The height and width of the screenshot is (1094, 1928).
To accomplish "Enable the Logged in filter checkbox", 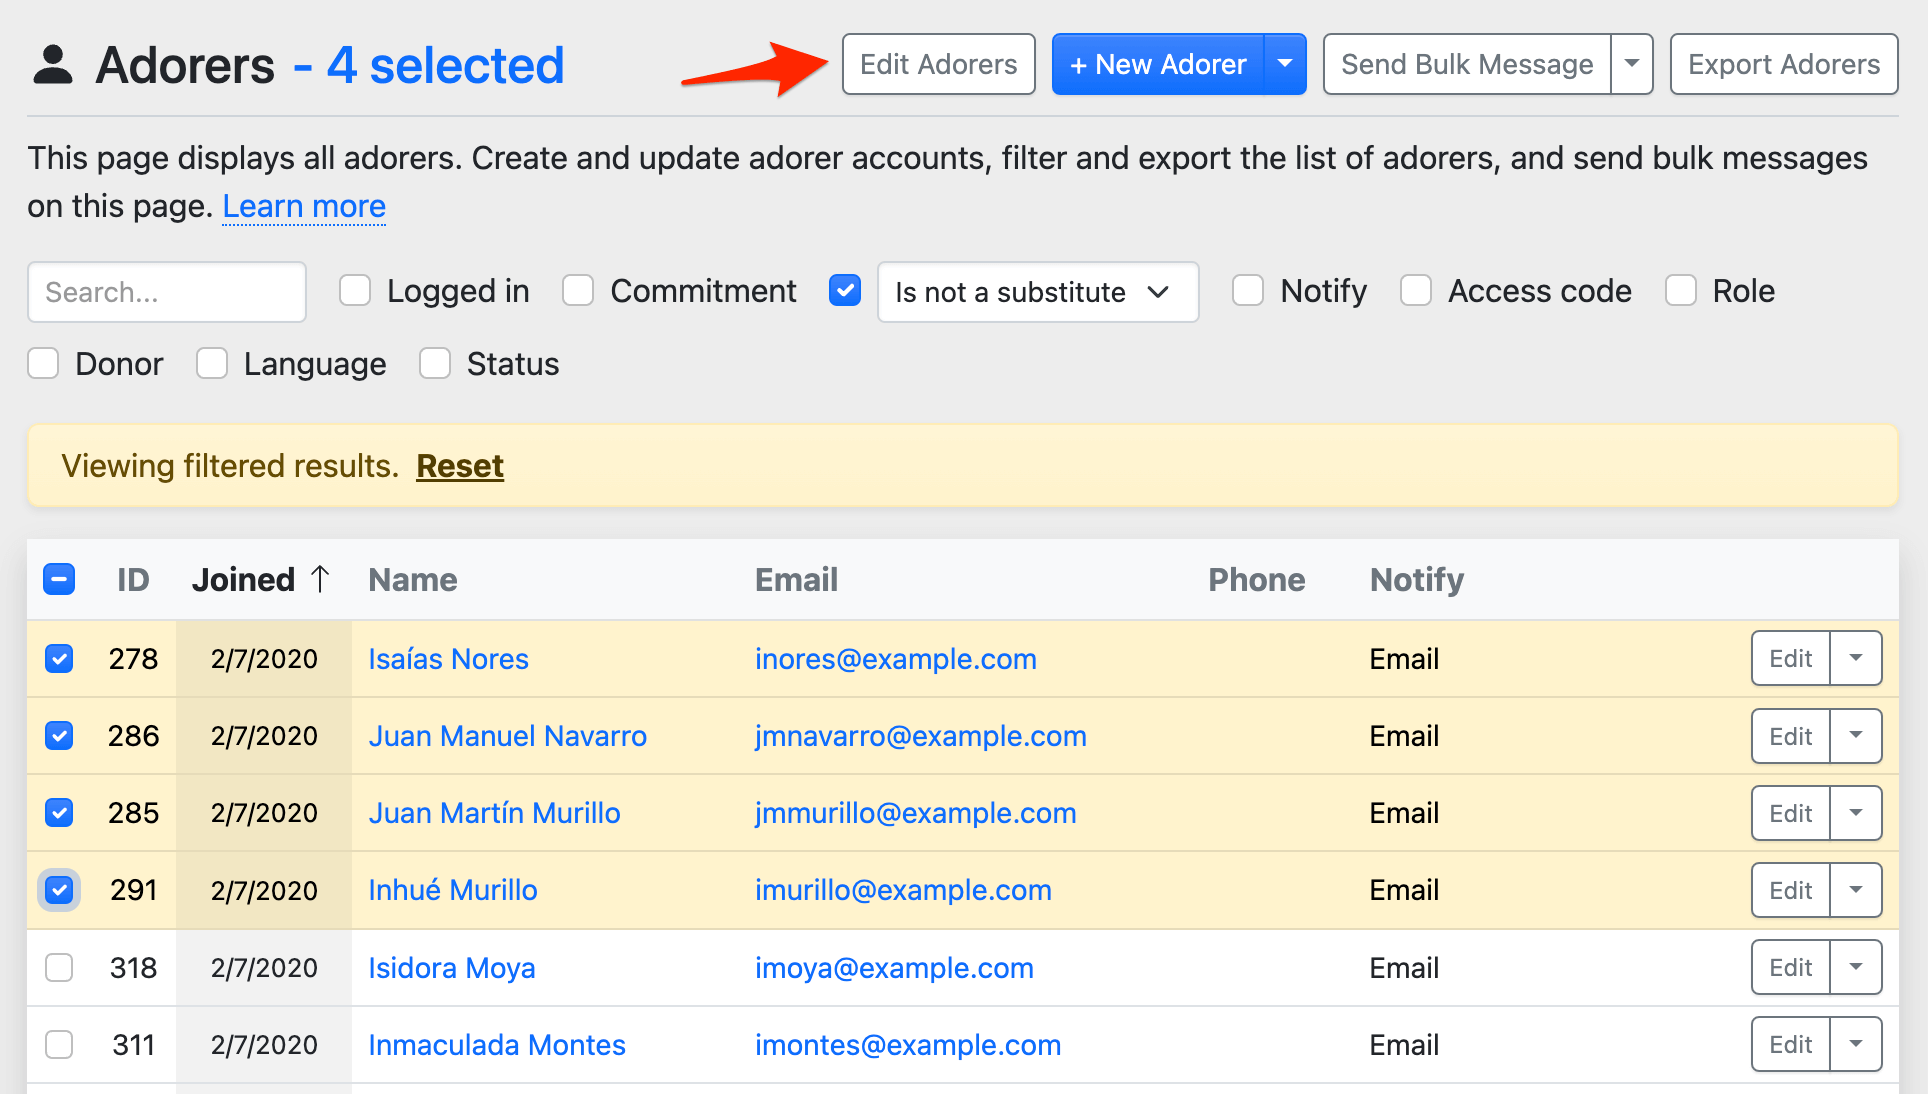I will (355, 291).
